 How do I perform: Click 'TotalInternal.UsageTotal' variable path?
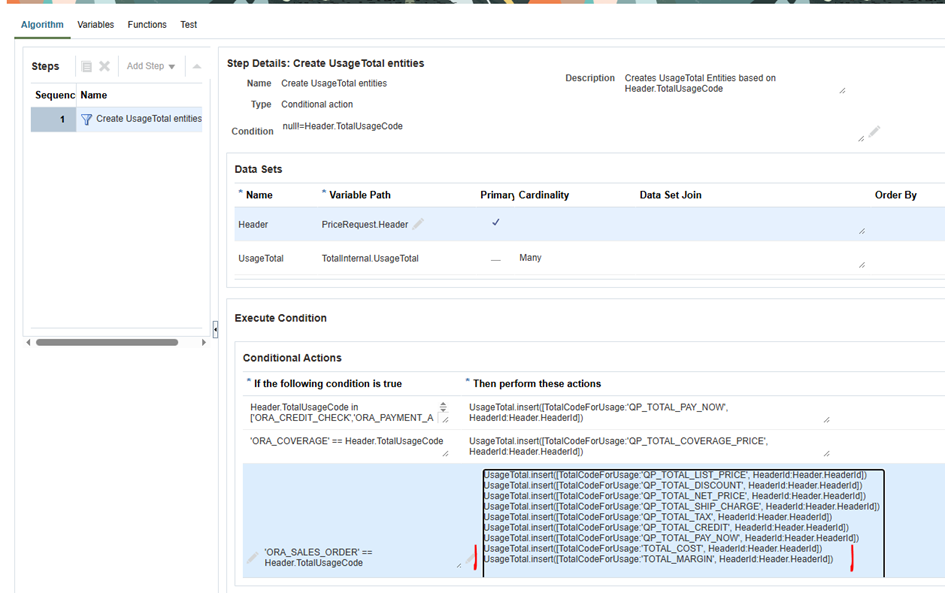pyautogui.click(x=370, y=258)
